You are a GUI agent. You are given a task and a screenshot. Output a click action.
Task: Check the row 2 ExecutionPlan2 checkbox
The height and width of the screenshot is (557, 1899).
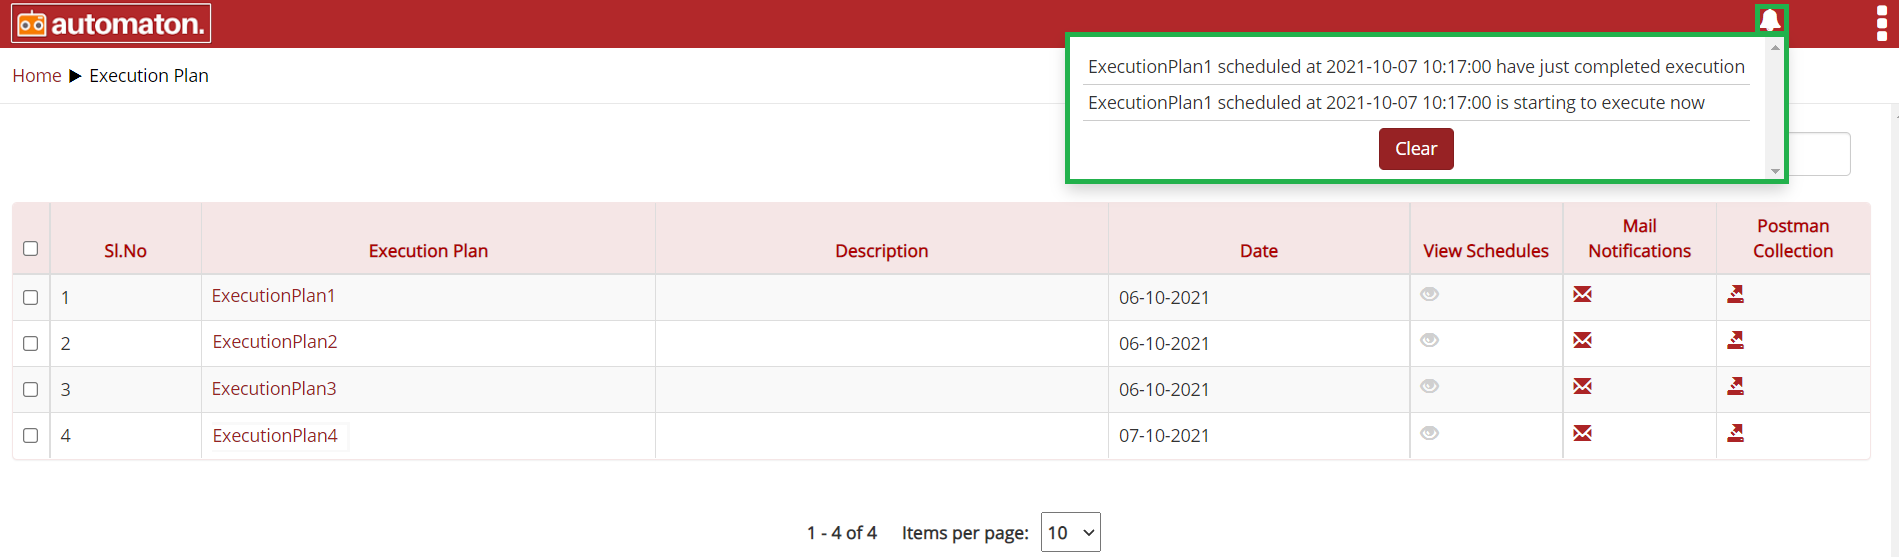31,343
